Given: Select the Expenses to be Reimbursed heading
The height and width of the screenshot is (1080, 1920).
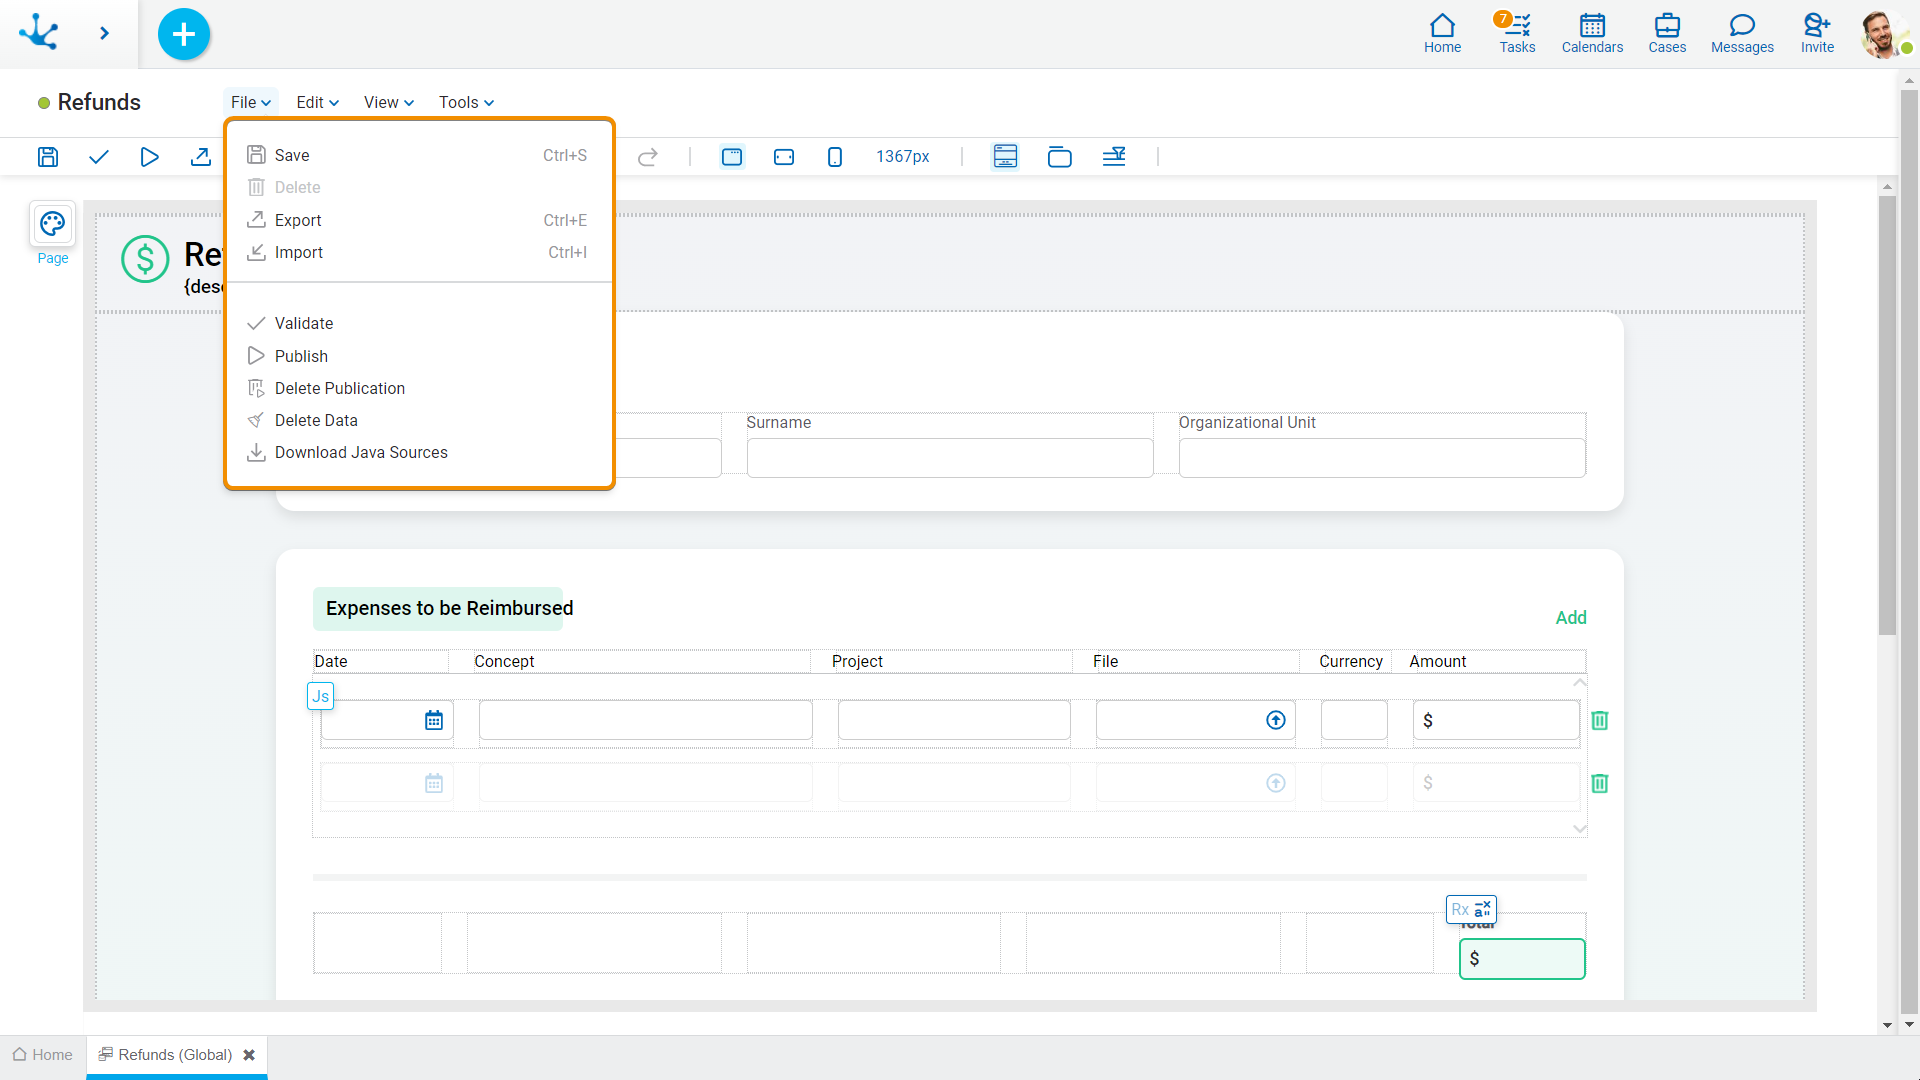Looking at the screenshot, I should (x=450, y=608).
